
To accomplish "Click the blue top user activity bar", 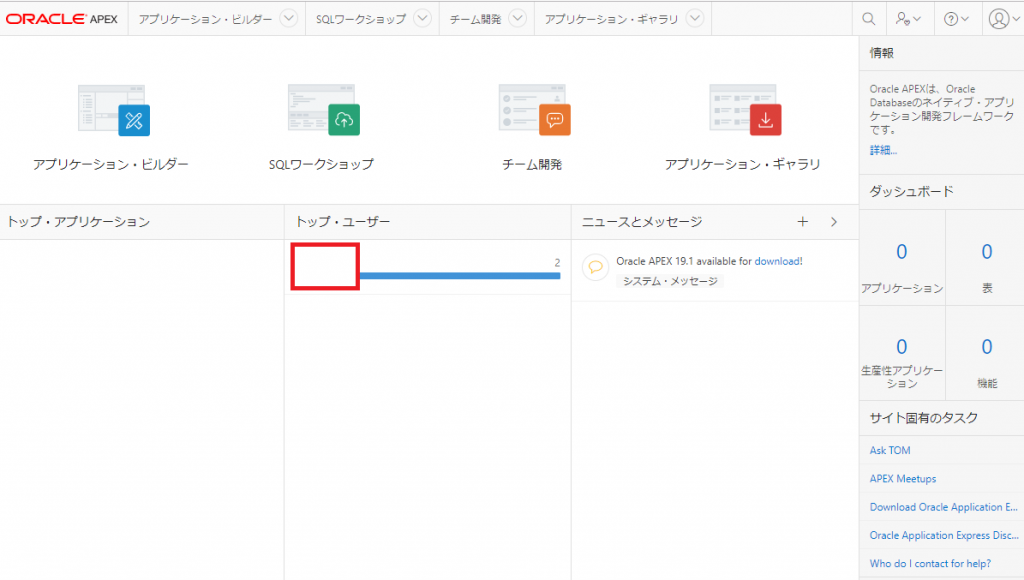I will (x=460, y=276).
